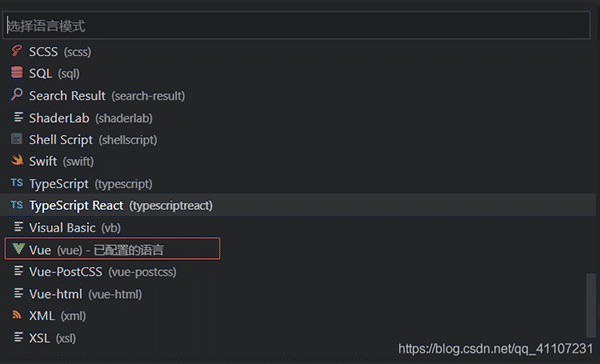Click the Shell Script terminal icon
Viewport: 600px width, 364px height.
click(x=16, y=139)
